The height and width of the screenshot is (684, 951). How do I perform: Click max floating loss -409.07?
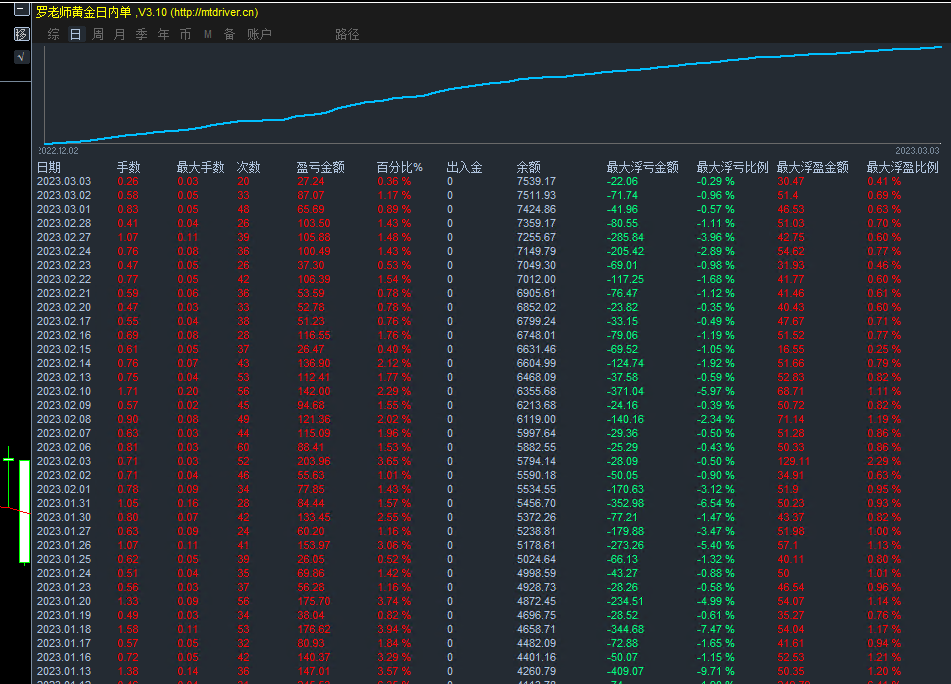625,671
